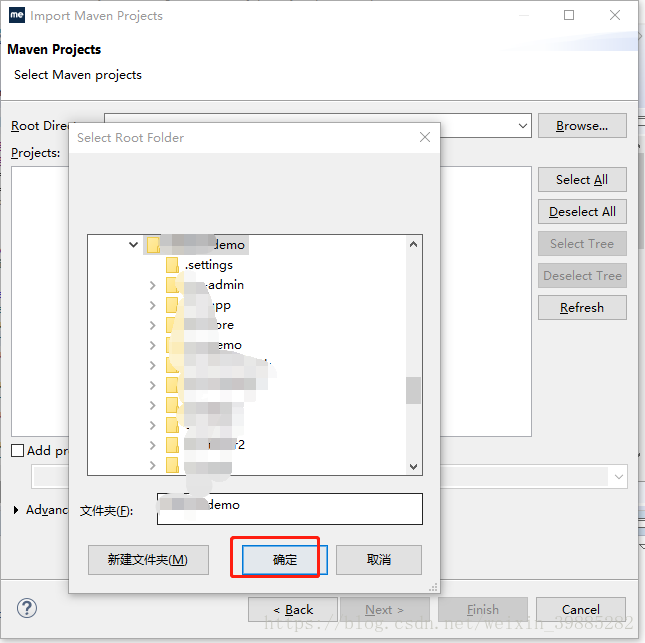Open the working set combo box arrow
Image resolution: width=645 pixels, height=643 pixels.
coord(618,477)
